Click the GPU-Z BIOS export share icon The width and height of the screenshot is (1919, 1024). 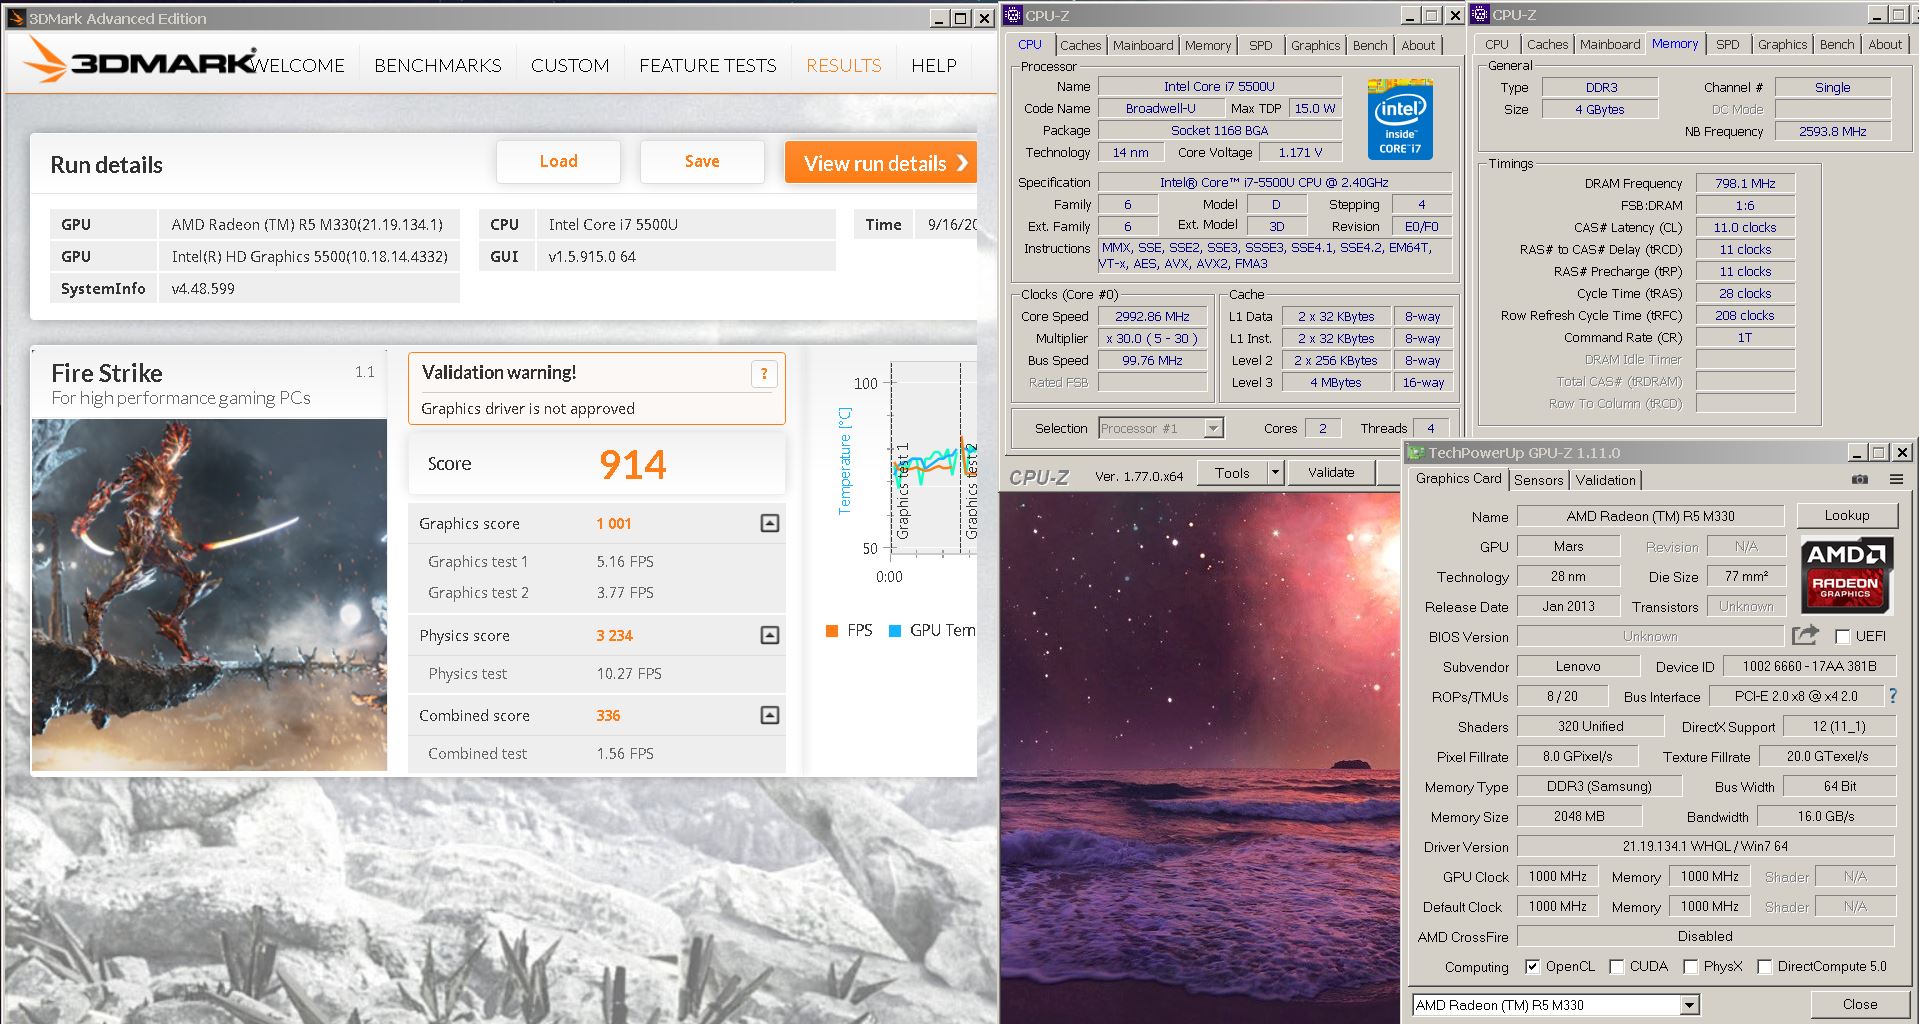pos(1805,636)
